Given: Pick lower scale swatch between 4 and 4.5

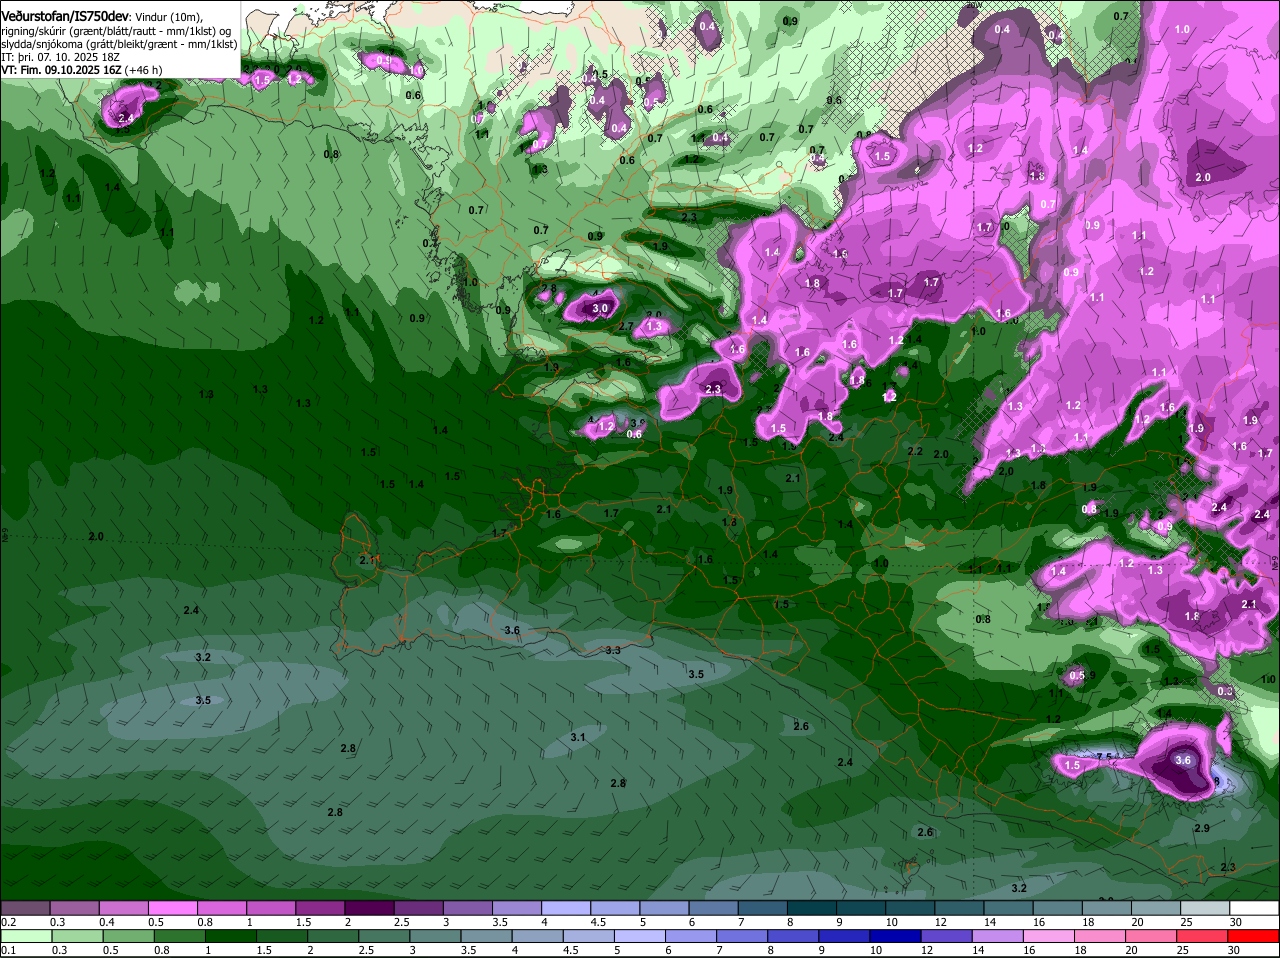Looking at the screenshot, I should (x=537, y=935).
